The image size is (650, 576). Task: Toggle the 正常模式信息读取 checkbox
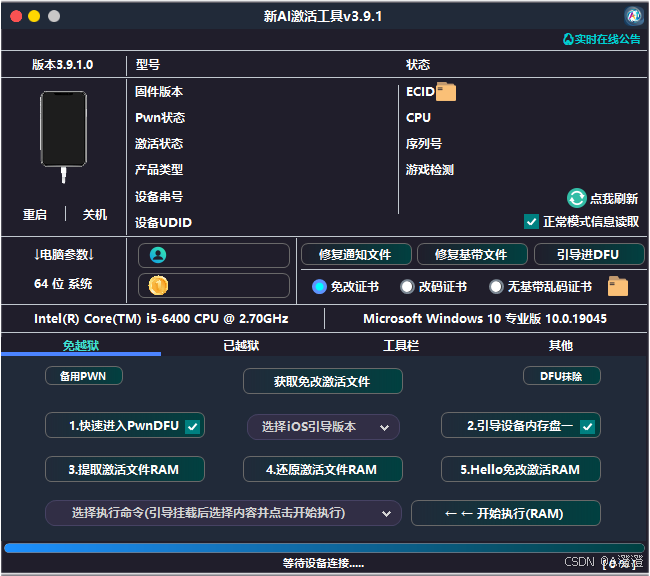pos(531,221)
